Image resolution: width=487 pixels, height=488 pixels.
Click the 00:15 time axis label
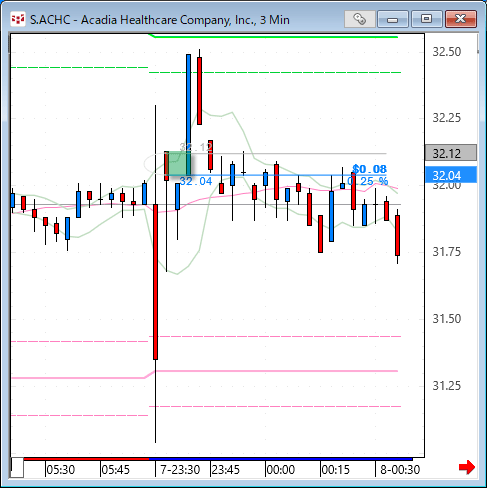click(336, 470)
